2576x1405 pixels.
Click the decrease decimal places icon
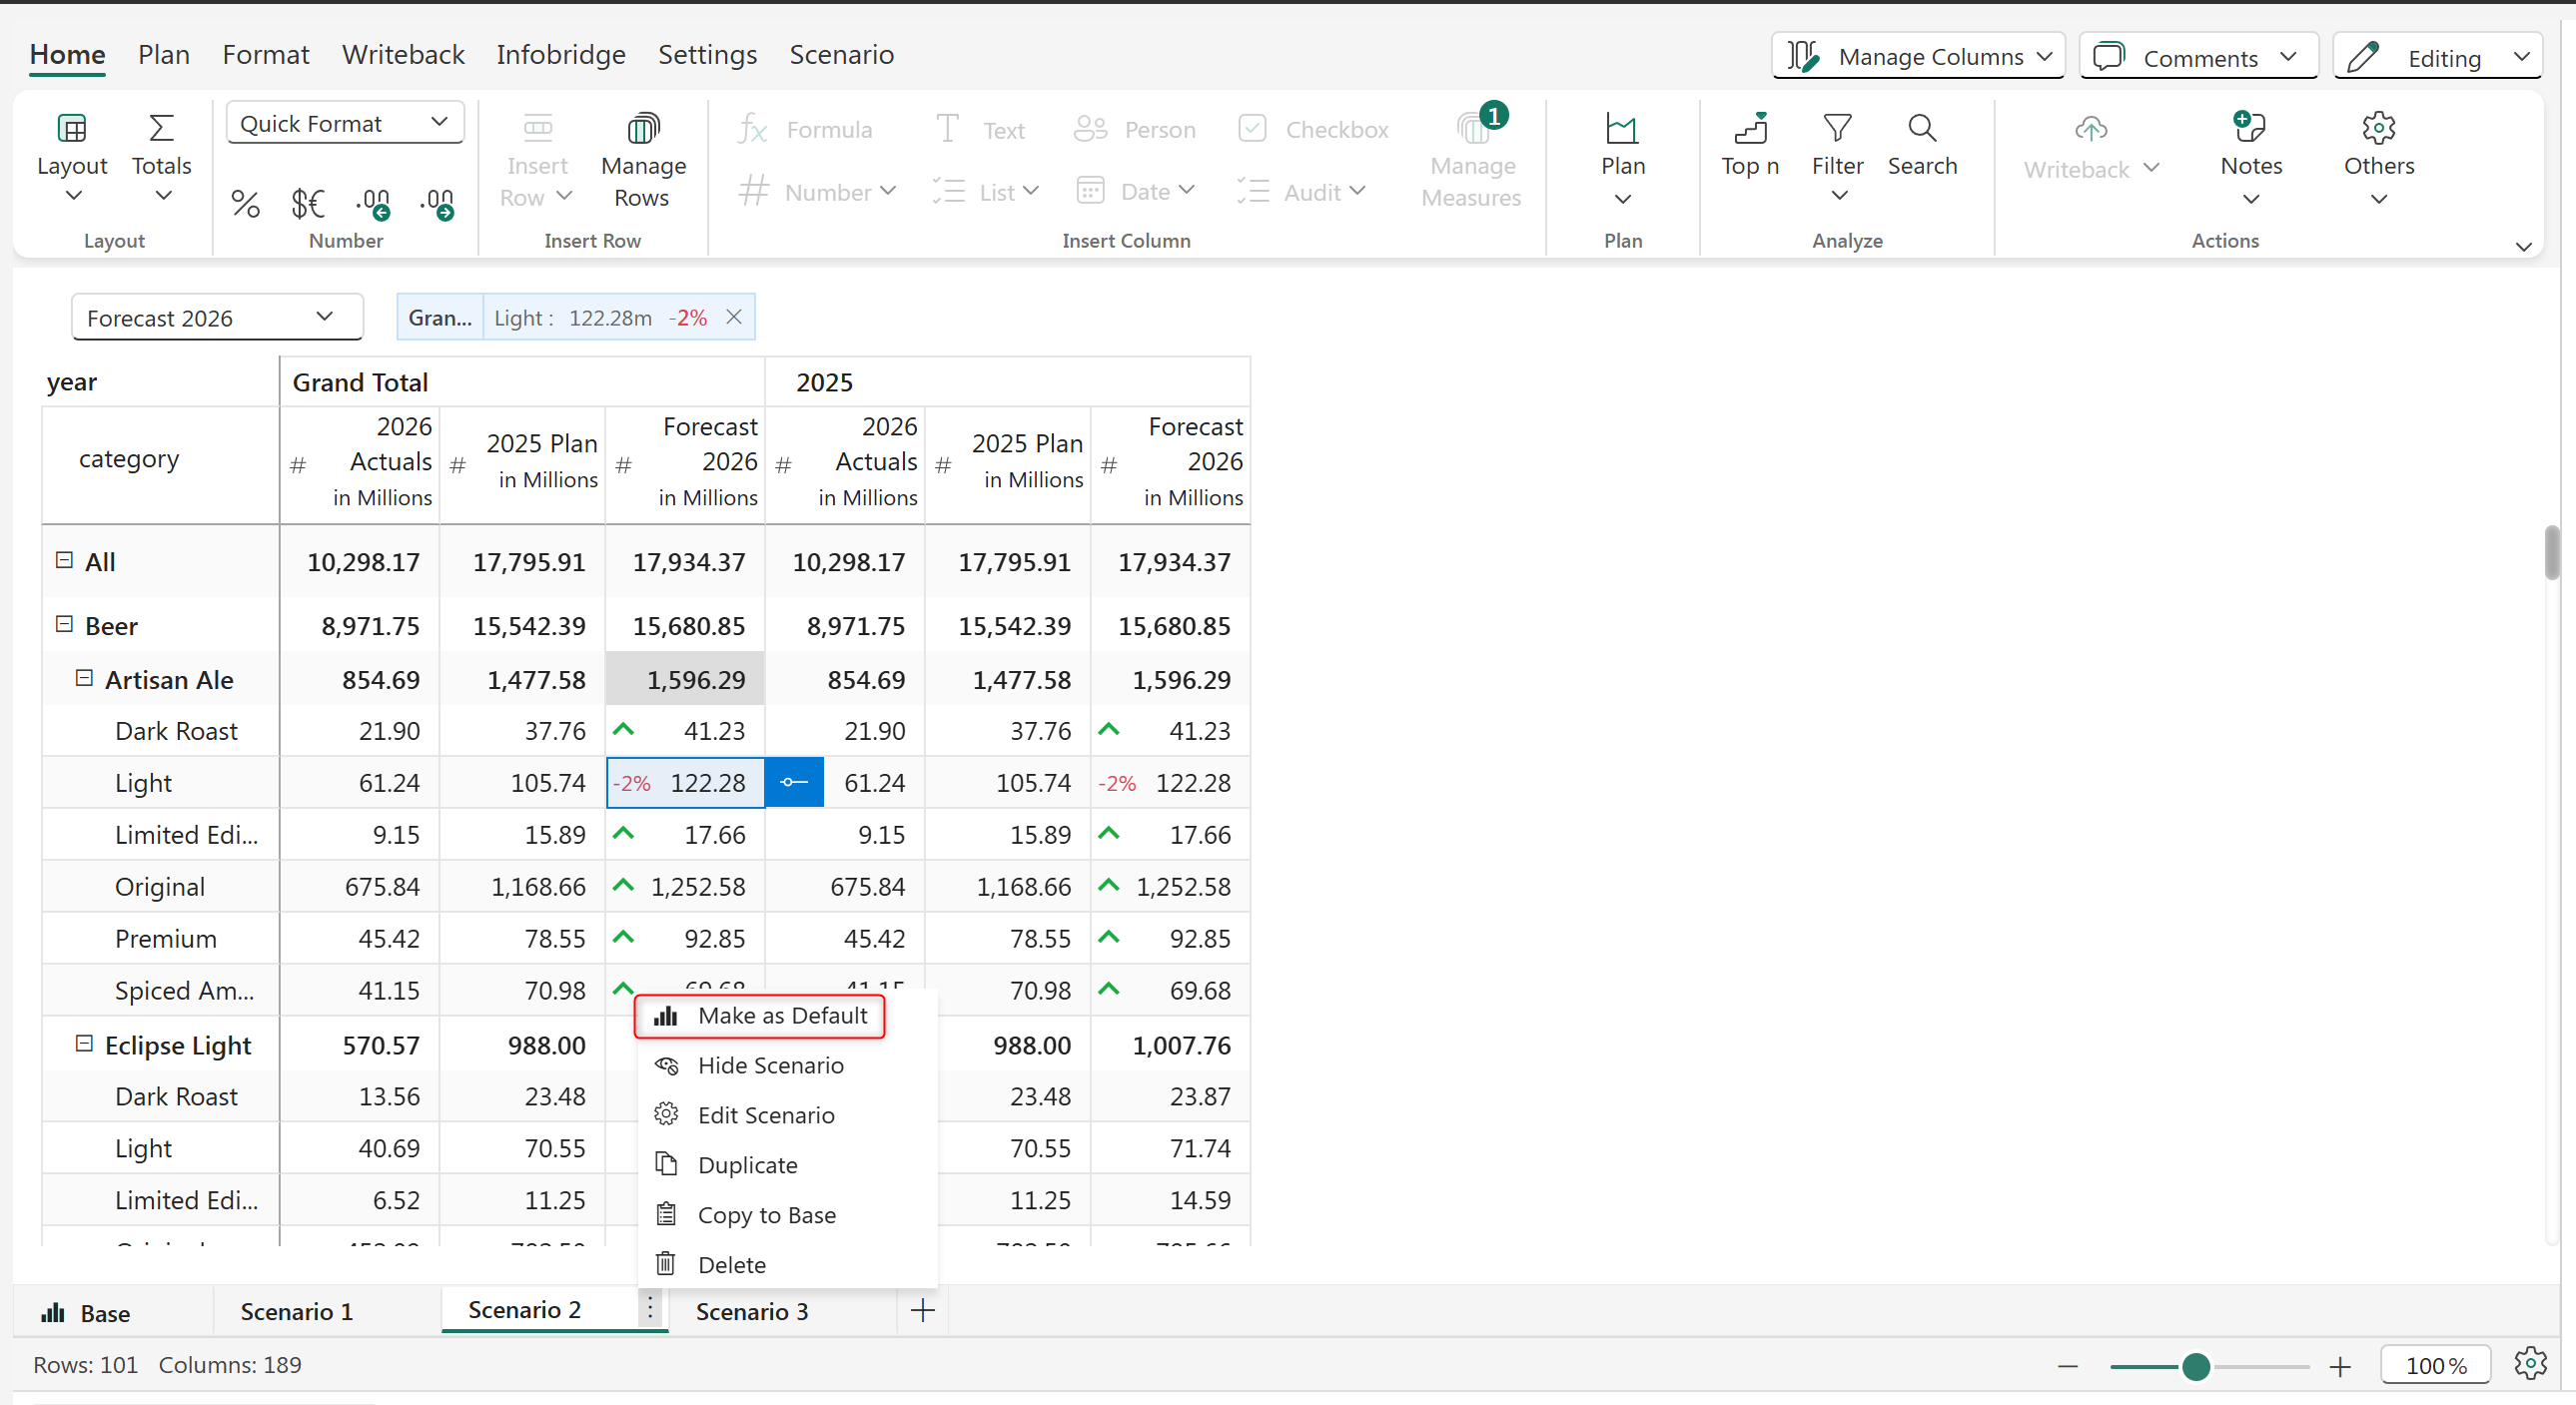pyautogui.click(x=373, y=204)
